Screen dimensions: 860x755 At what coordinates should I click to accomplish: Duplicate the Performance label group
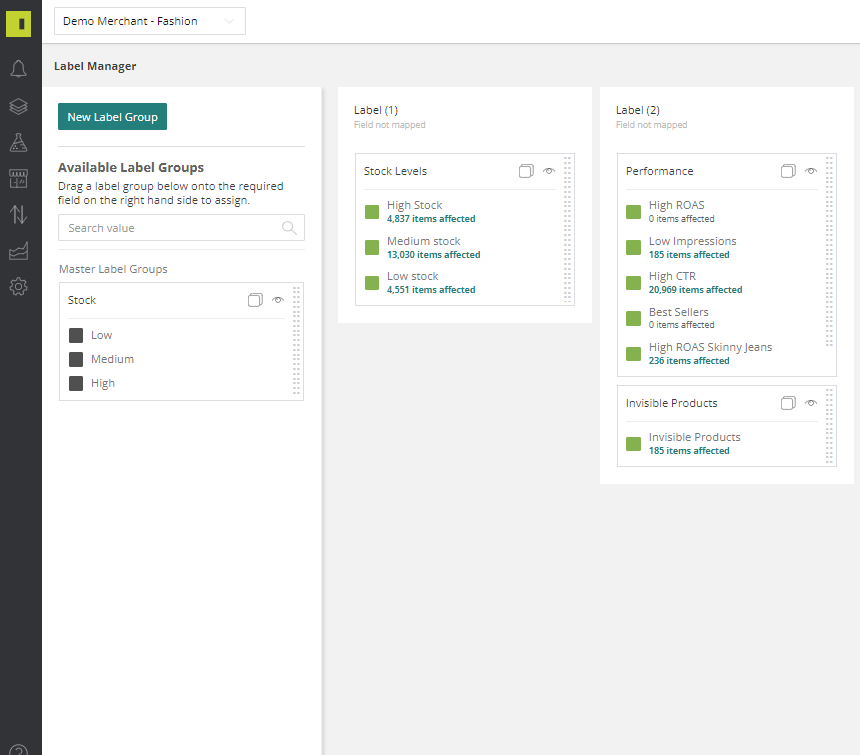click(788, 171)
